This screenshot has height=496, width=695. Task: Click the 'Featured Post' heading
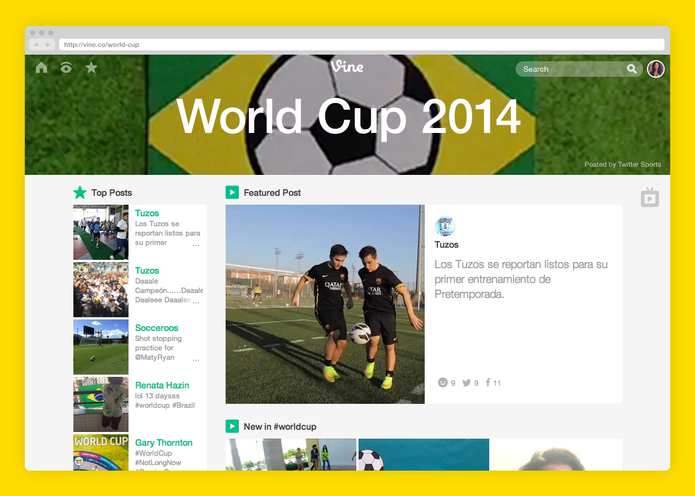tap(272, 193)
